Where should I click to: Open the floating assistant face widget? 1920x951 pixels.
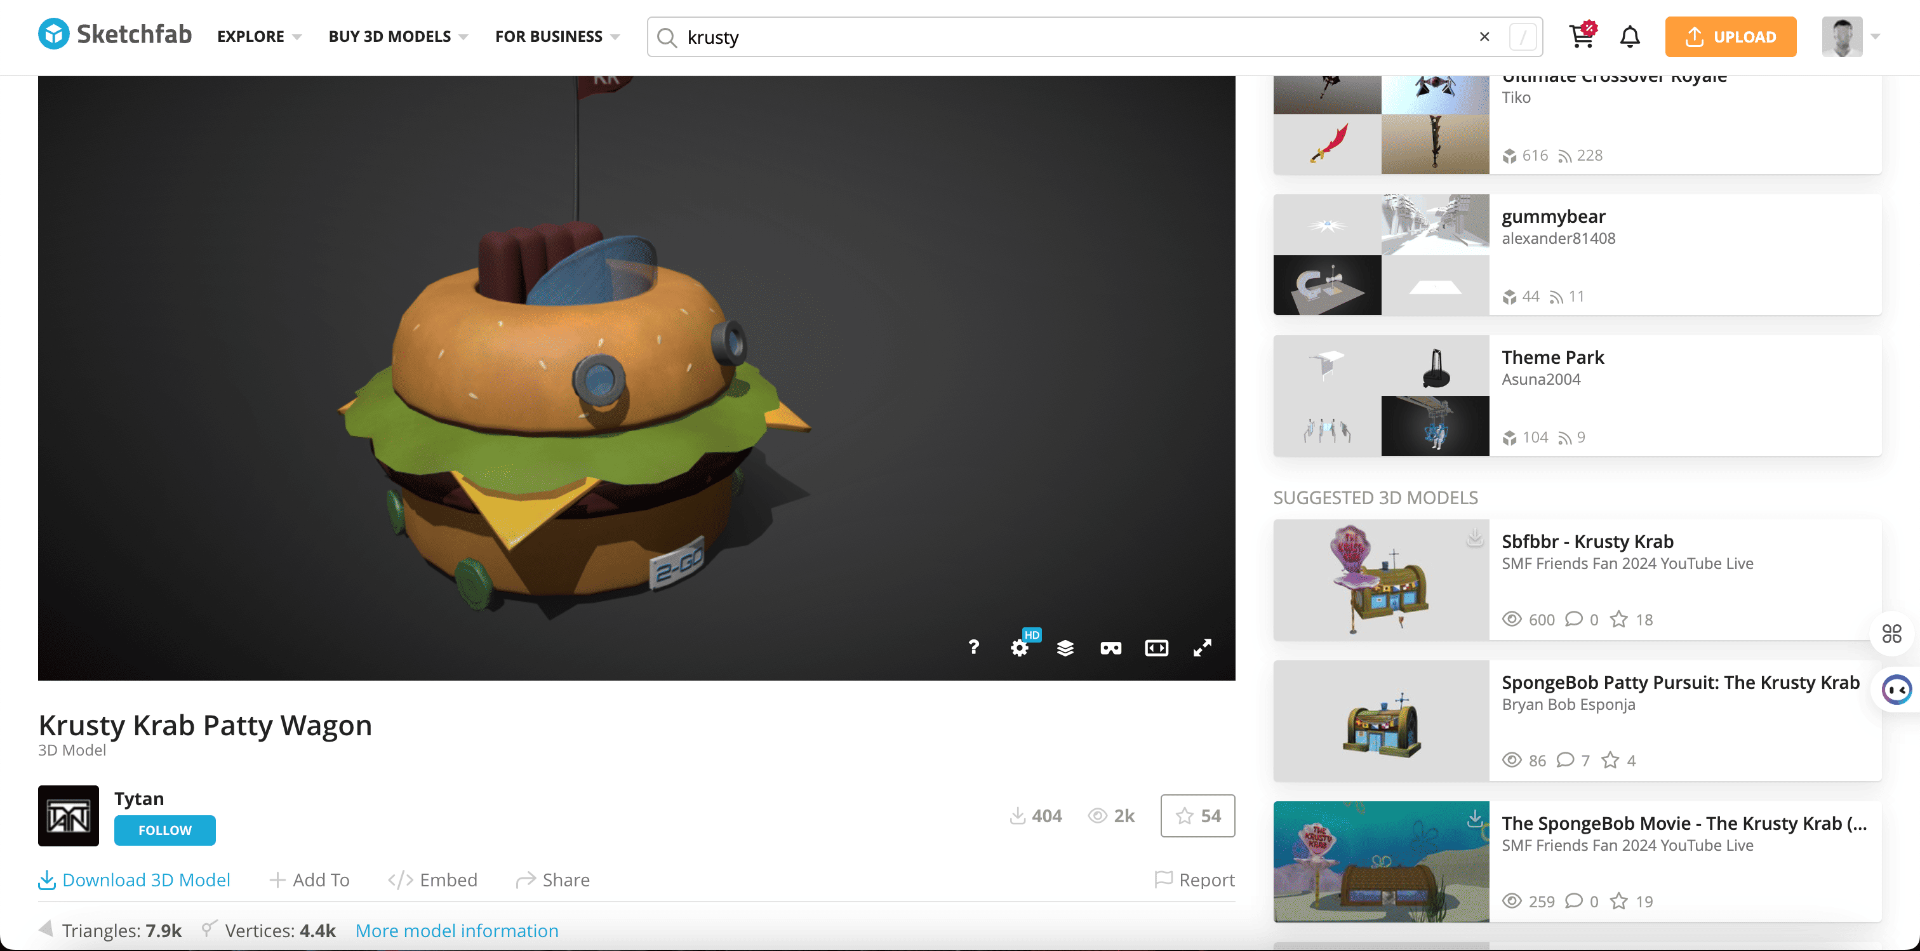pos(1896,690)
